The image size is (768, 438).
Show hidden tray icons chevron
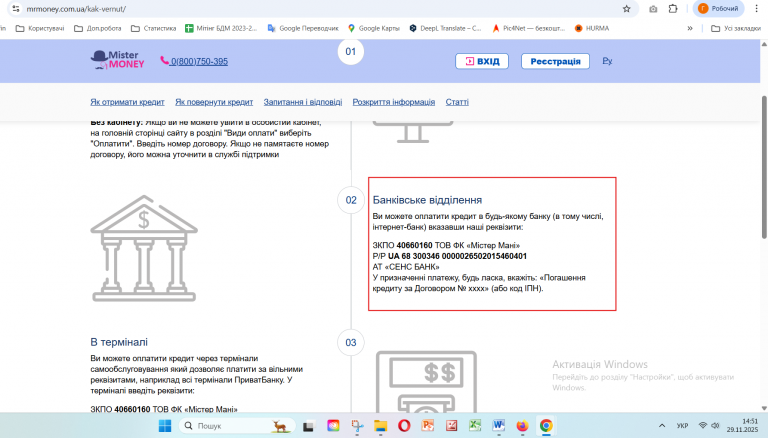662,426
